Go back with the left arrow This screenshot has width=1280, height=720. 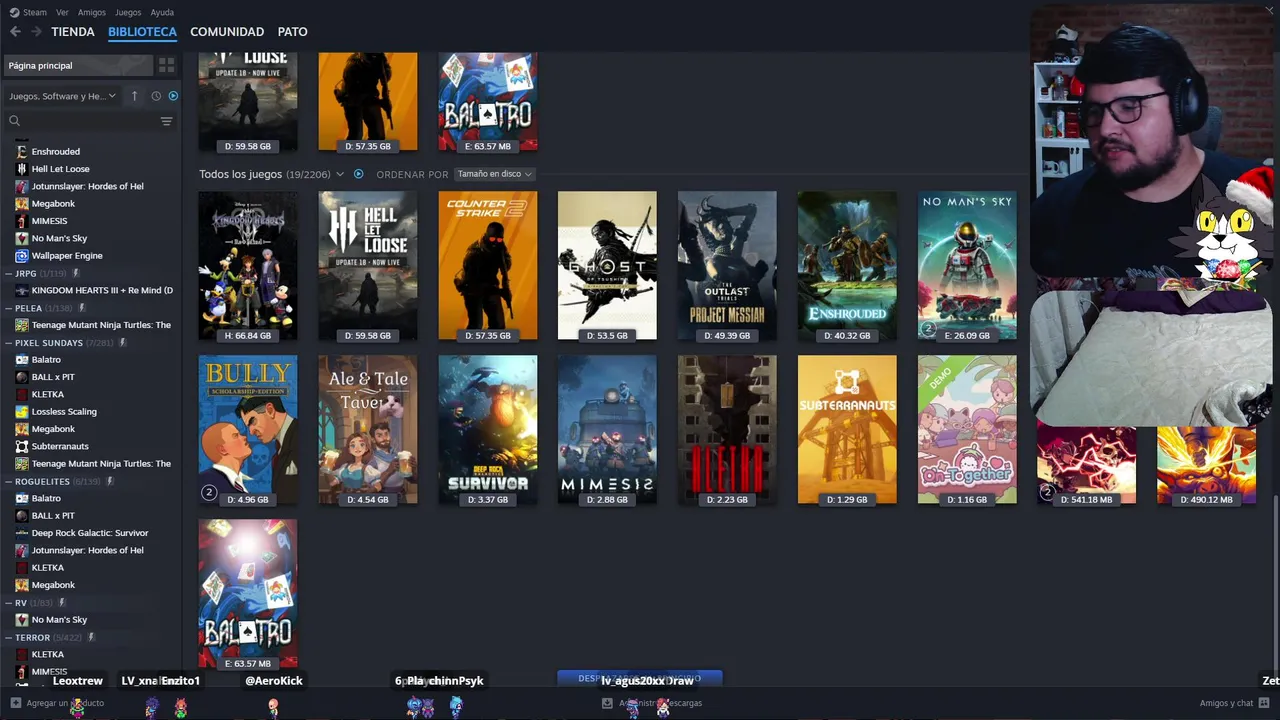coord(15,32)
